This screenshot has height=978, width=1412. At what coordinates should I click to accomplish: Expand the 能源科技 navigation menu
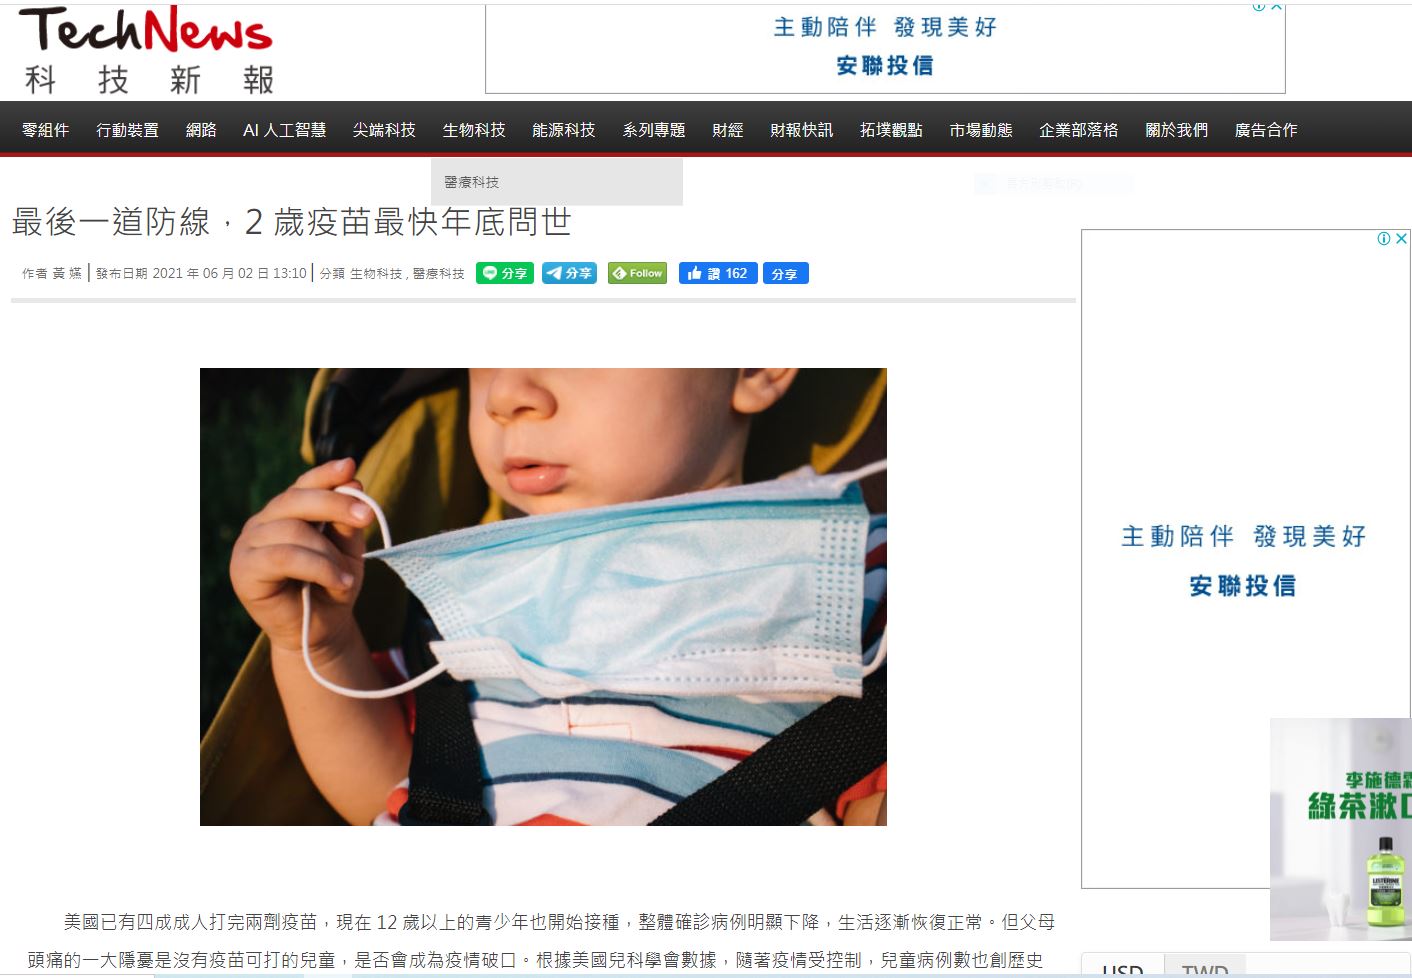click(564, 130)
